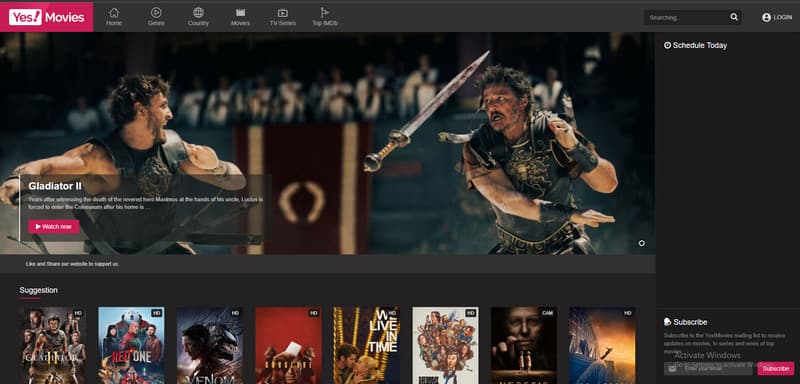Open the We Live in Time poster
This screenshot has height=384, width=800.
367,345
